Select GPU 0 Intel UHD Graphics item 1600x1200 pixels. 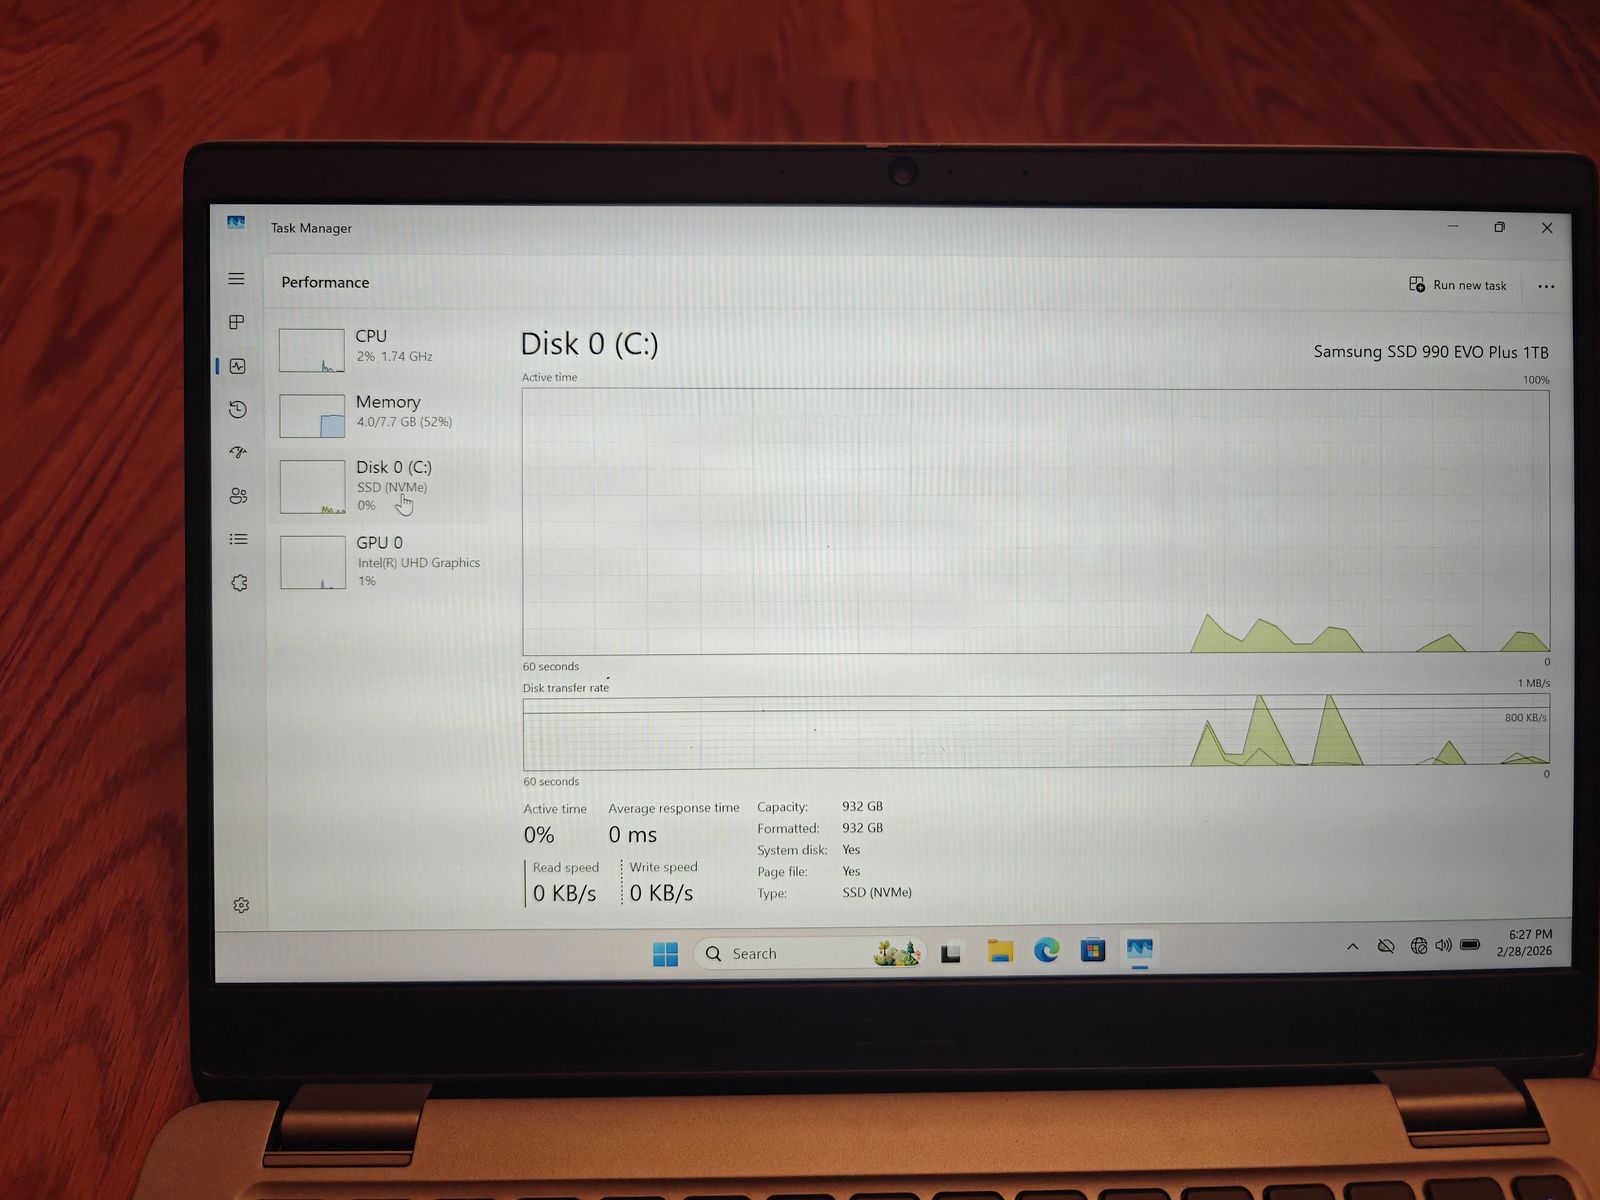click(x=380, y=563)
